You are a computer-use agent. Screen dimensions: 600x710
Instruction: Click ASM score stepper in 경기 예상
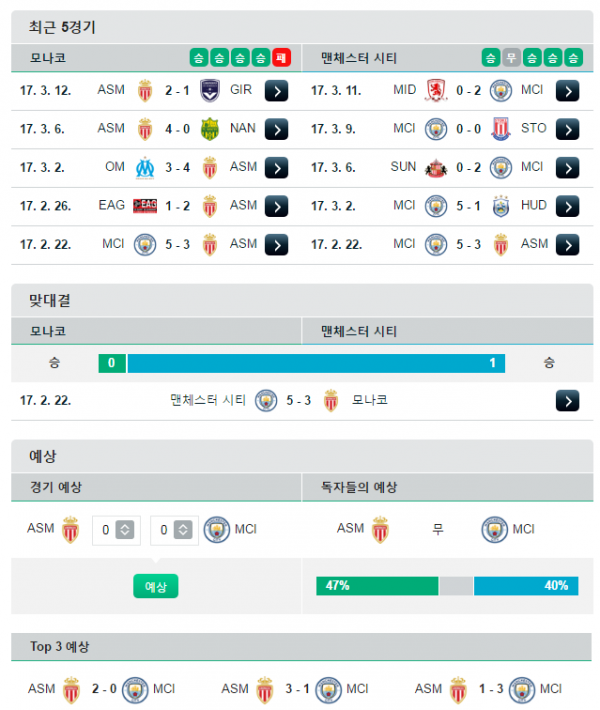pyautogui.click(x=125, y=530)
